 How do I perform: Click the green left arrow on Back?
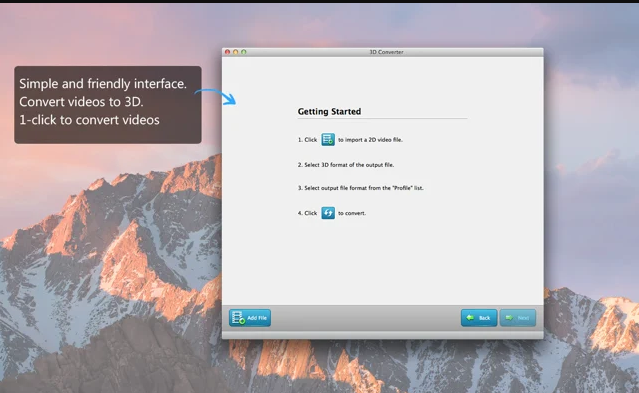click(470, 318)
